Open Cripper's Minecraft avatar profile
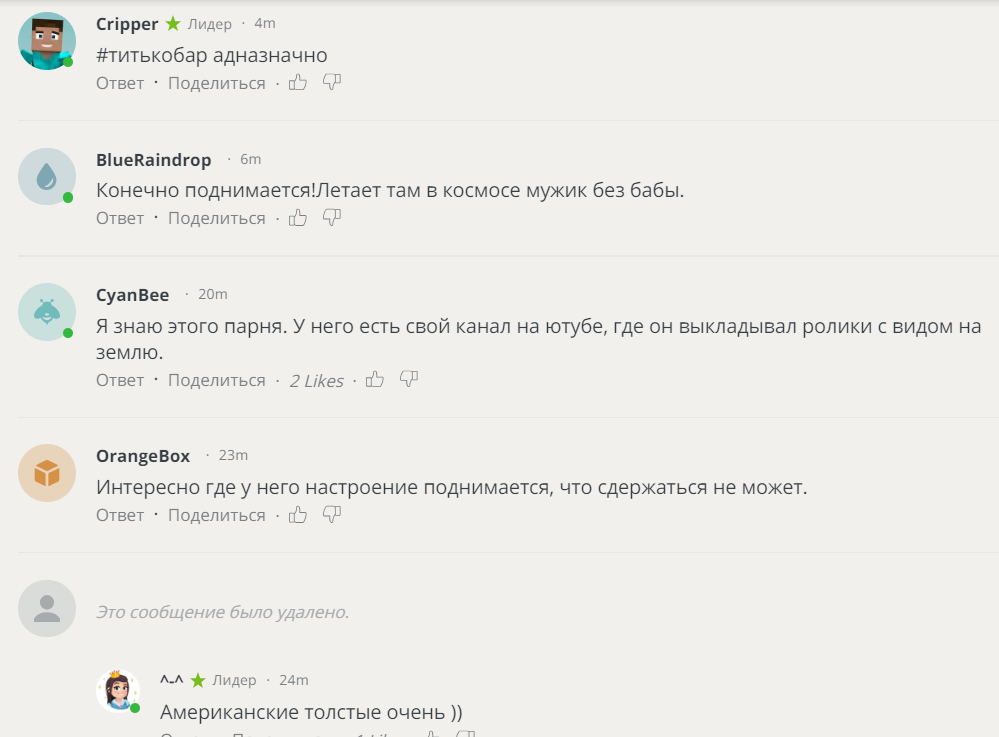Viewport: 999px width, 737px height. click(x=47, y=41)
